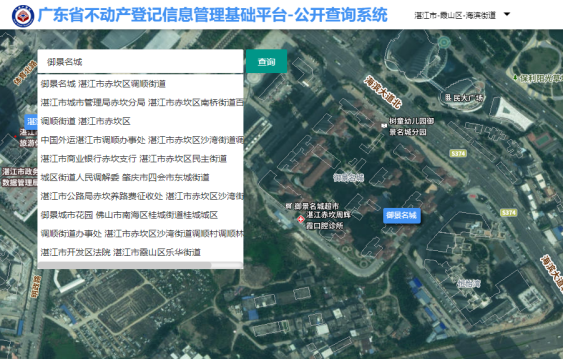564x360 pixels.
Task: Select suggestion 湛江市商业银行赤坎支行
Action: tap(140, 159)
